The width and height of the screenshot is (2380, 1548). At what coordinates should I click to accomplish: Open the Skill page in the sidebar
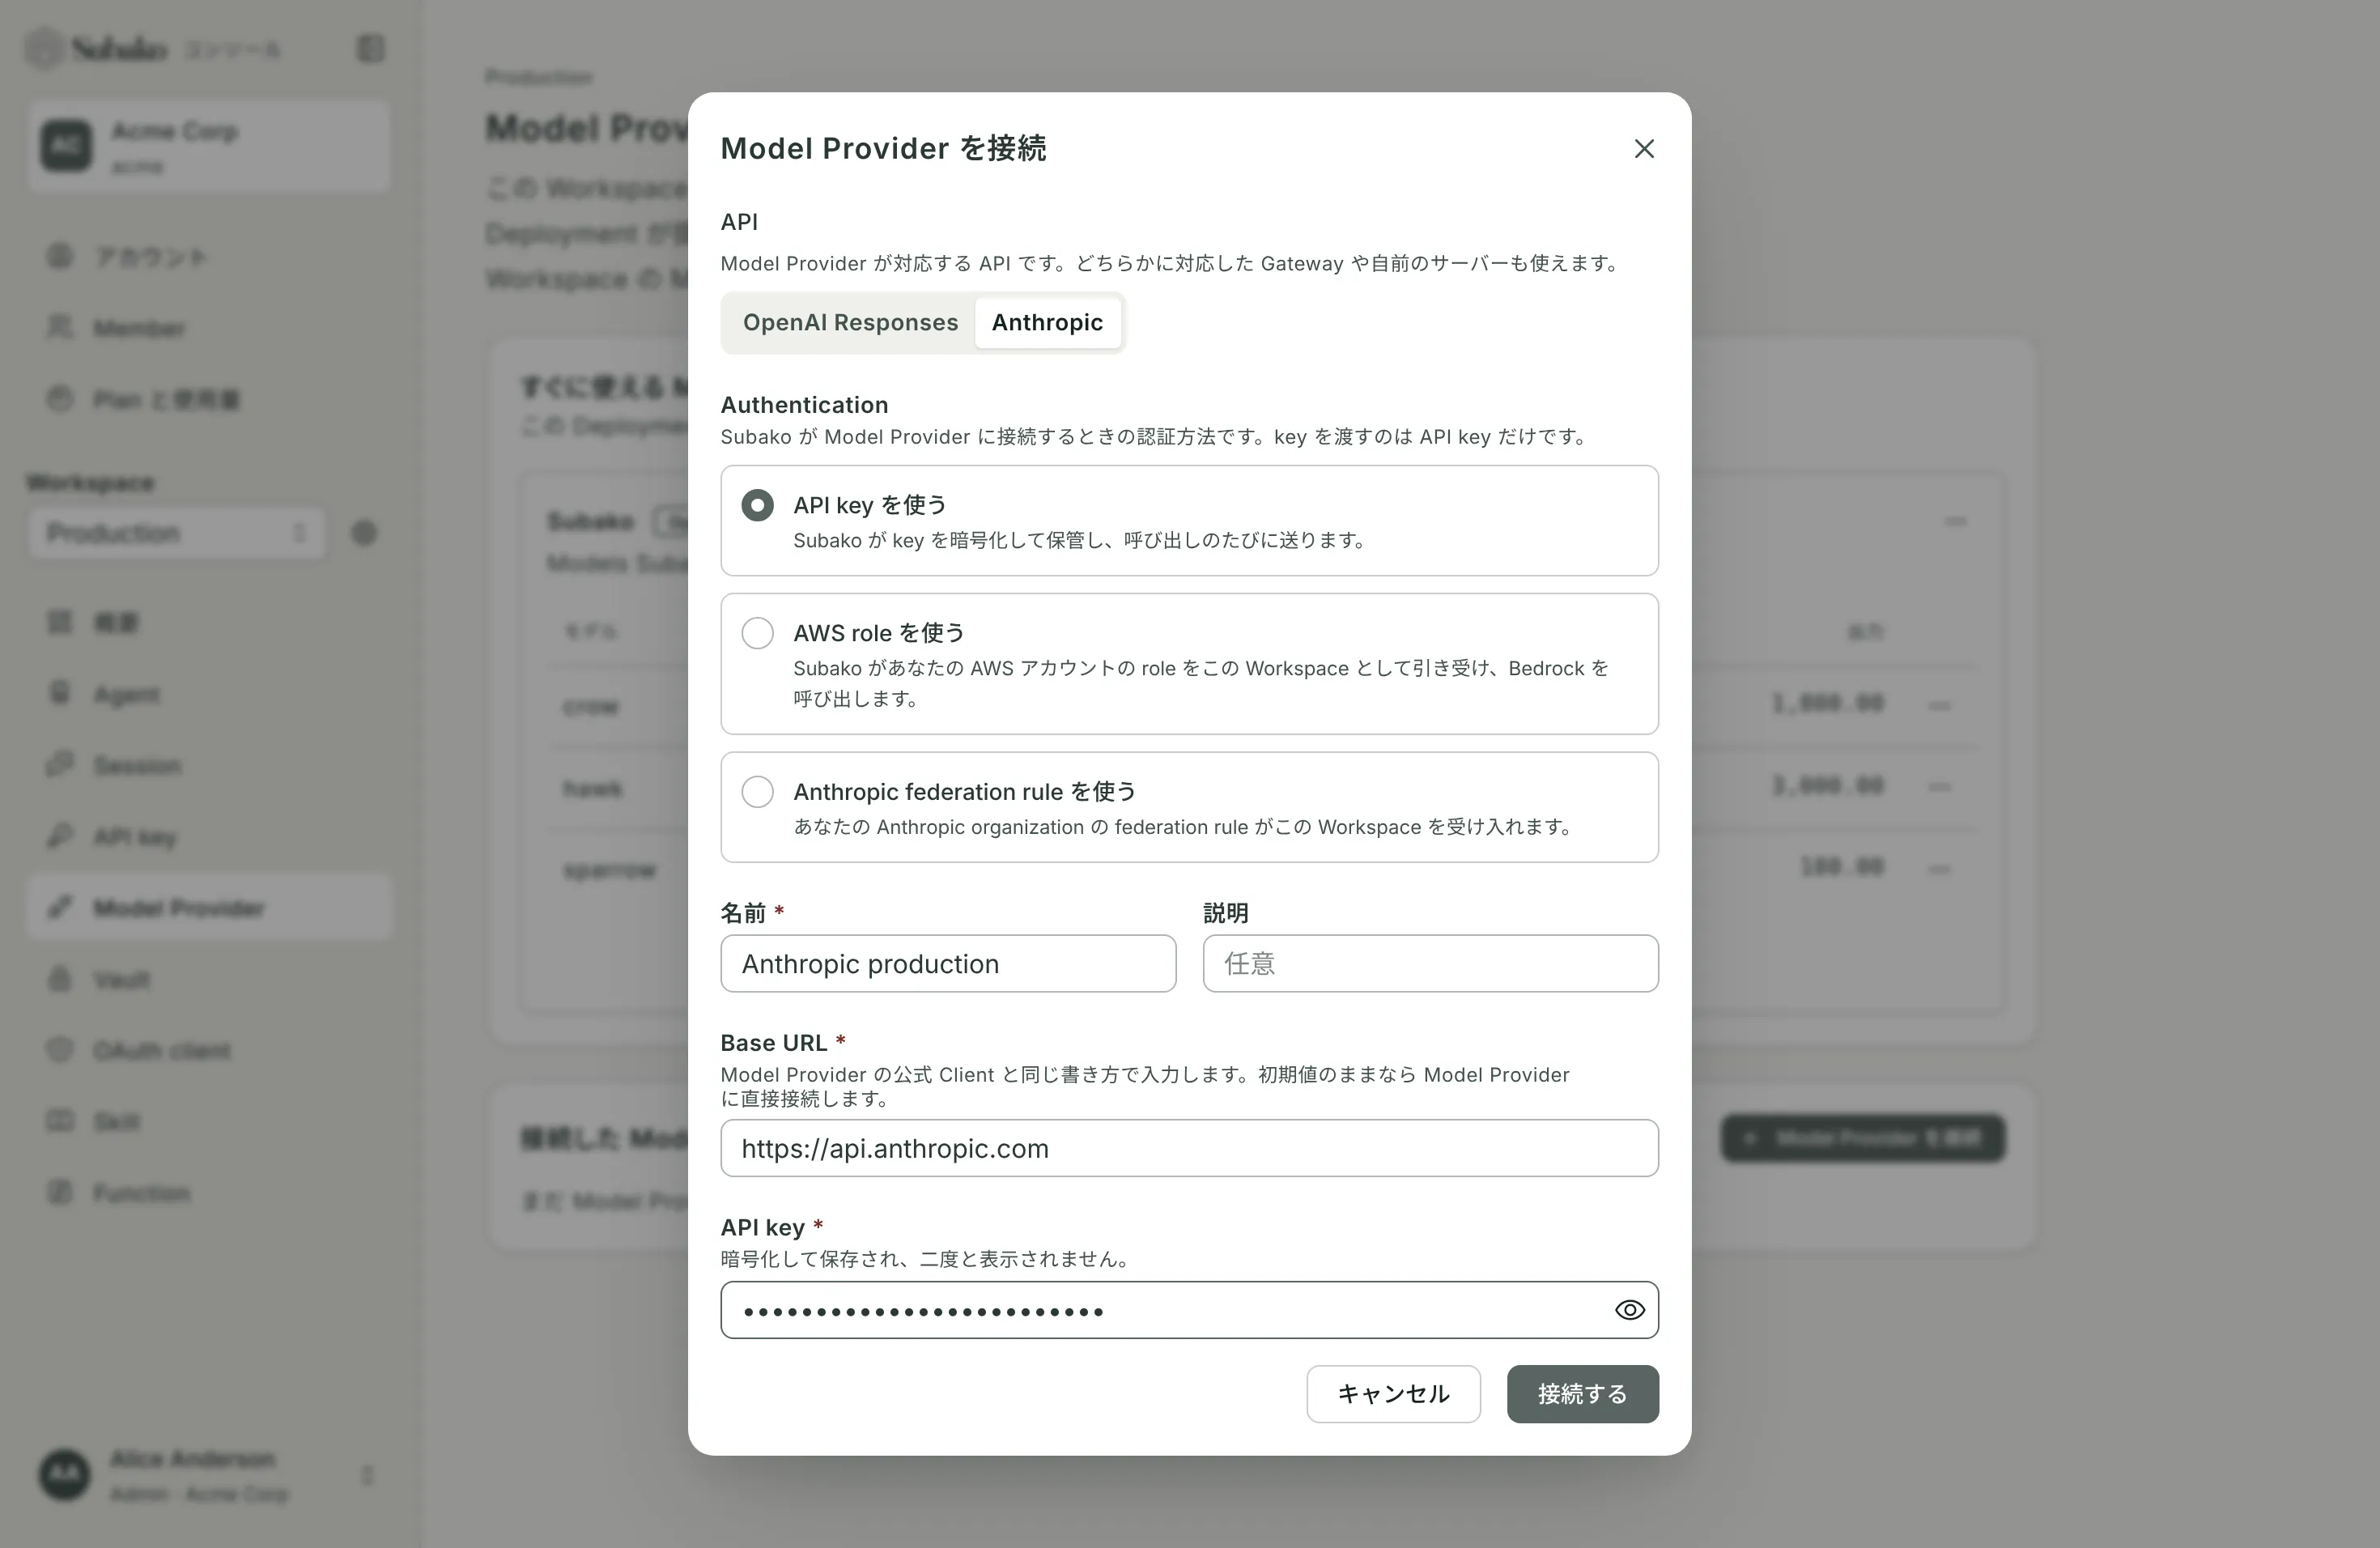pos(209,1122)
